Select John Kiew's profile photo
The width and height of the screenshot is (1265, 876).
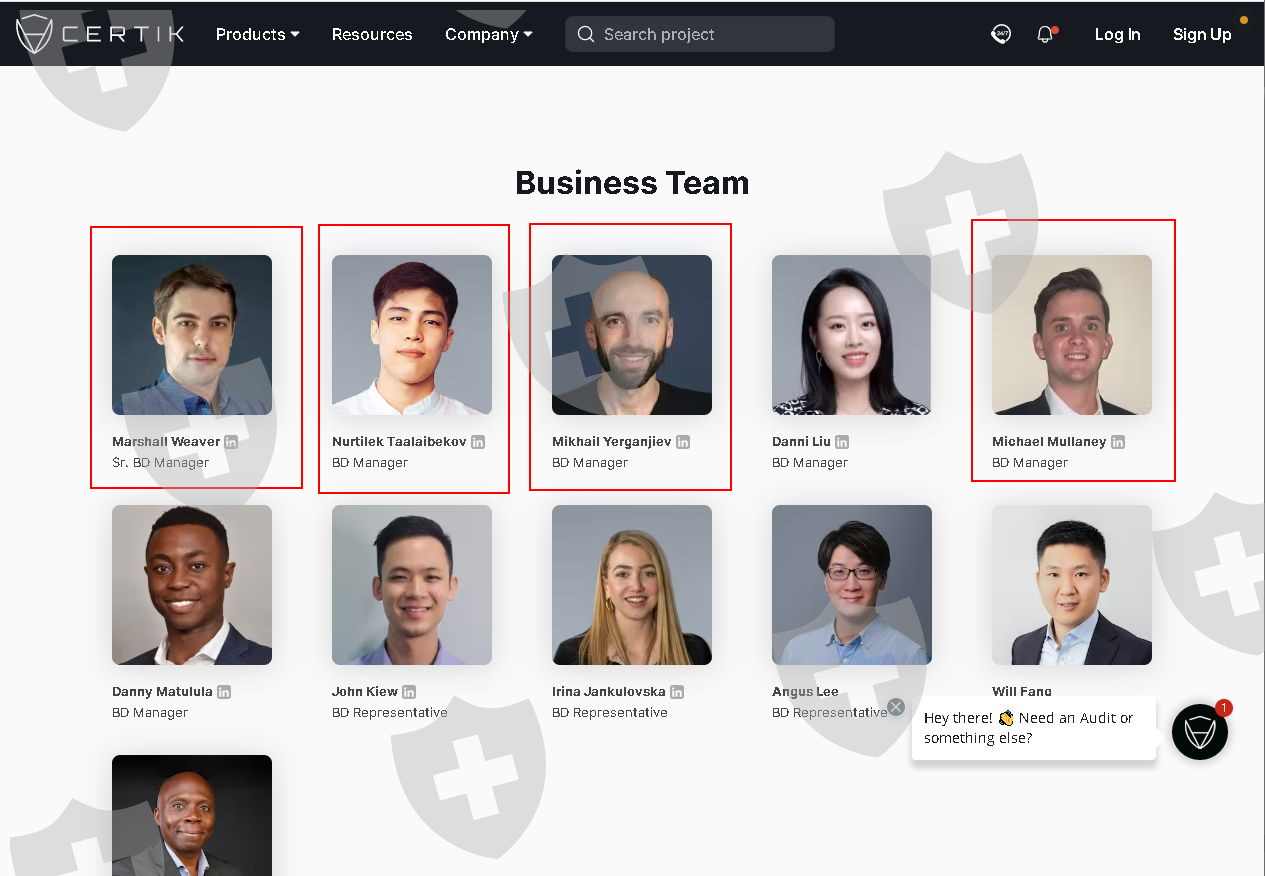412,585
